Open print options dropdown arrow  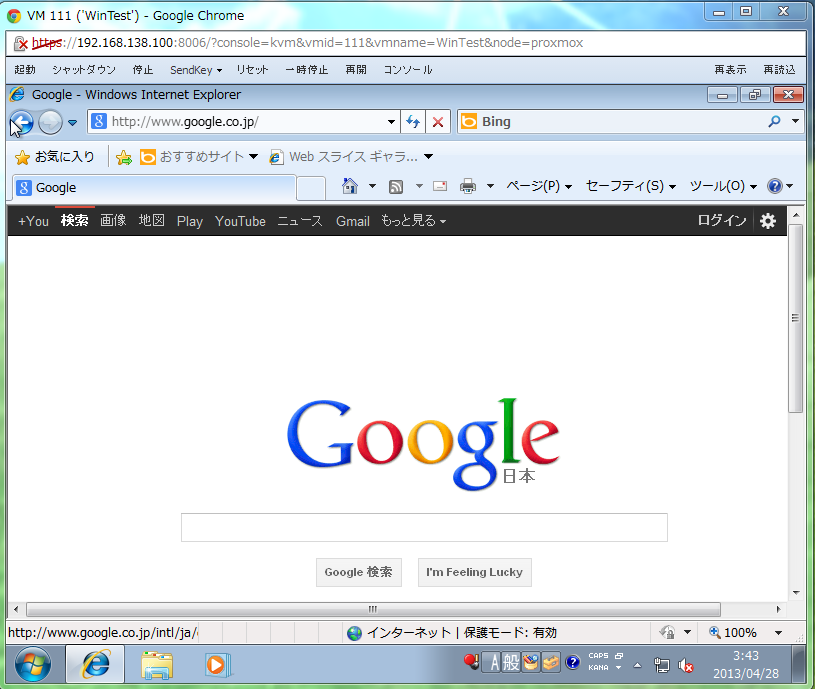tap(490, 186)
